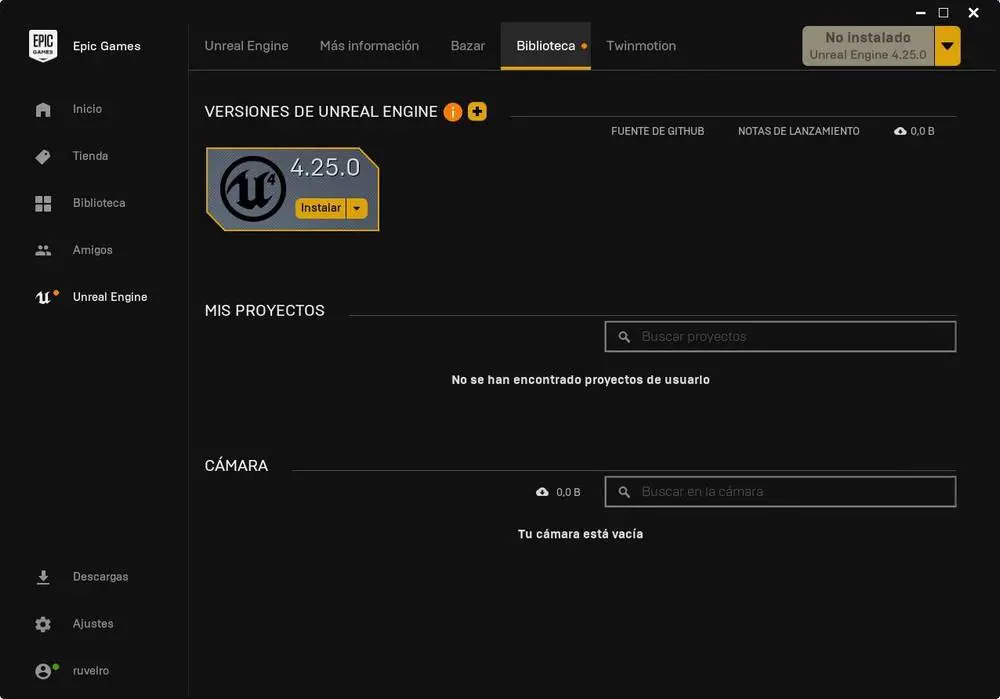1000x699 pixels.
Task: Minimize the launcher window
Action: click(x=920, y=13)
